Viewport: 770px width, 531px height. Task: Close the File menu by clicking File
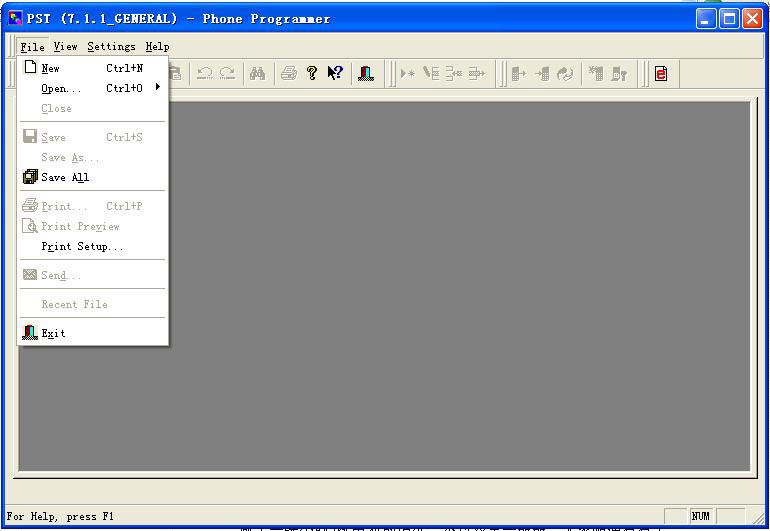pyautogui.click(x=32, y=47)
